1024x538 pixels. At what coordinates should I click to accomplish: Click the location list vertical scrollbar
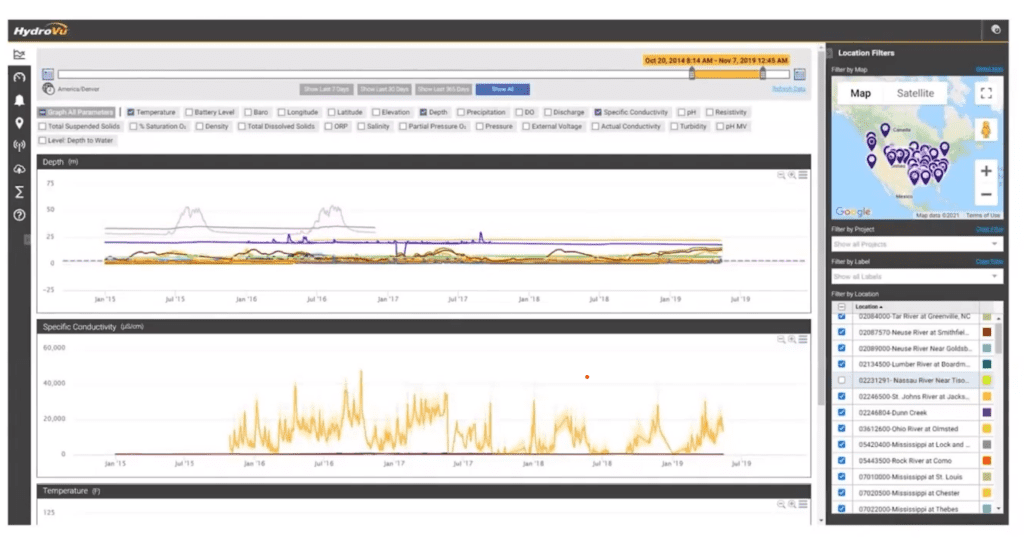(999, 340)
